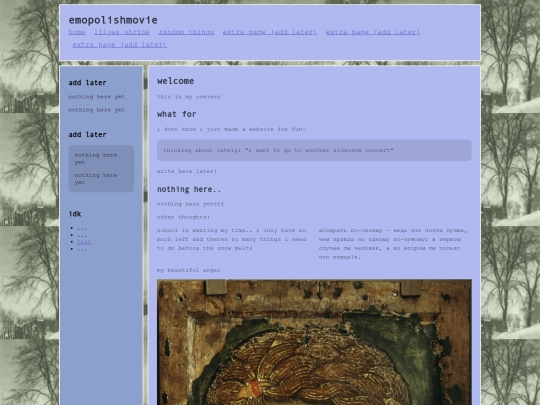Click the emopolishmovie site title

(x=113, y=20)
